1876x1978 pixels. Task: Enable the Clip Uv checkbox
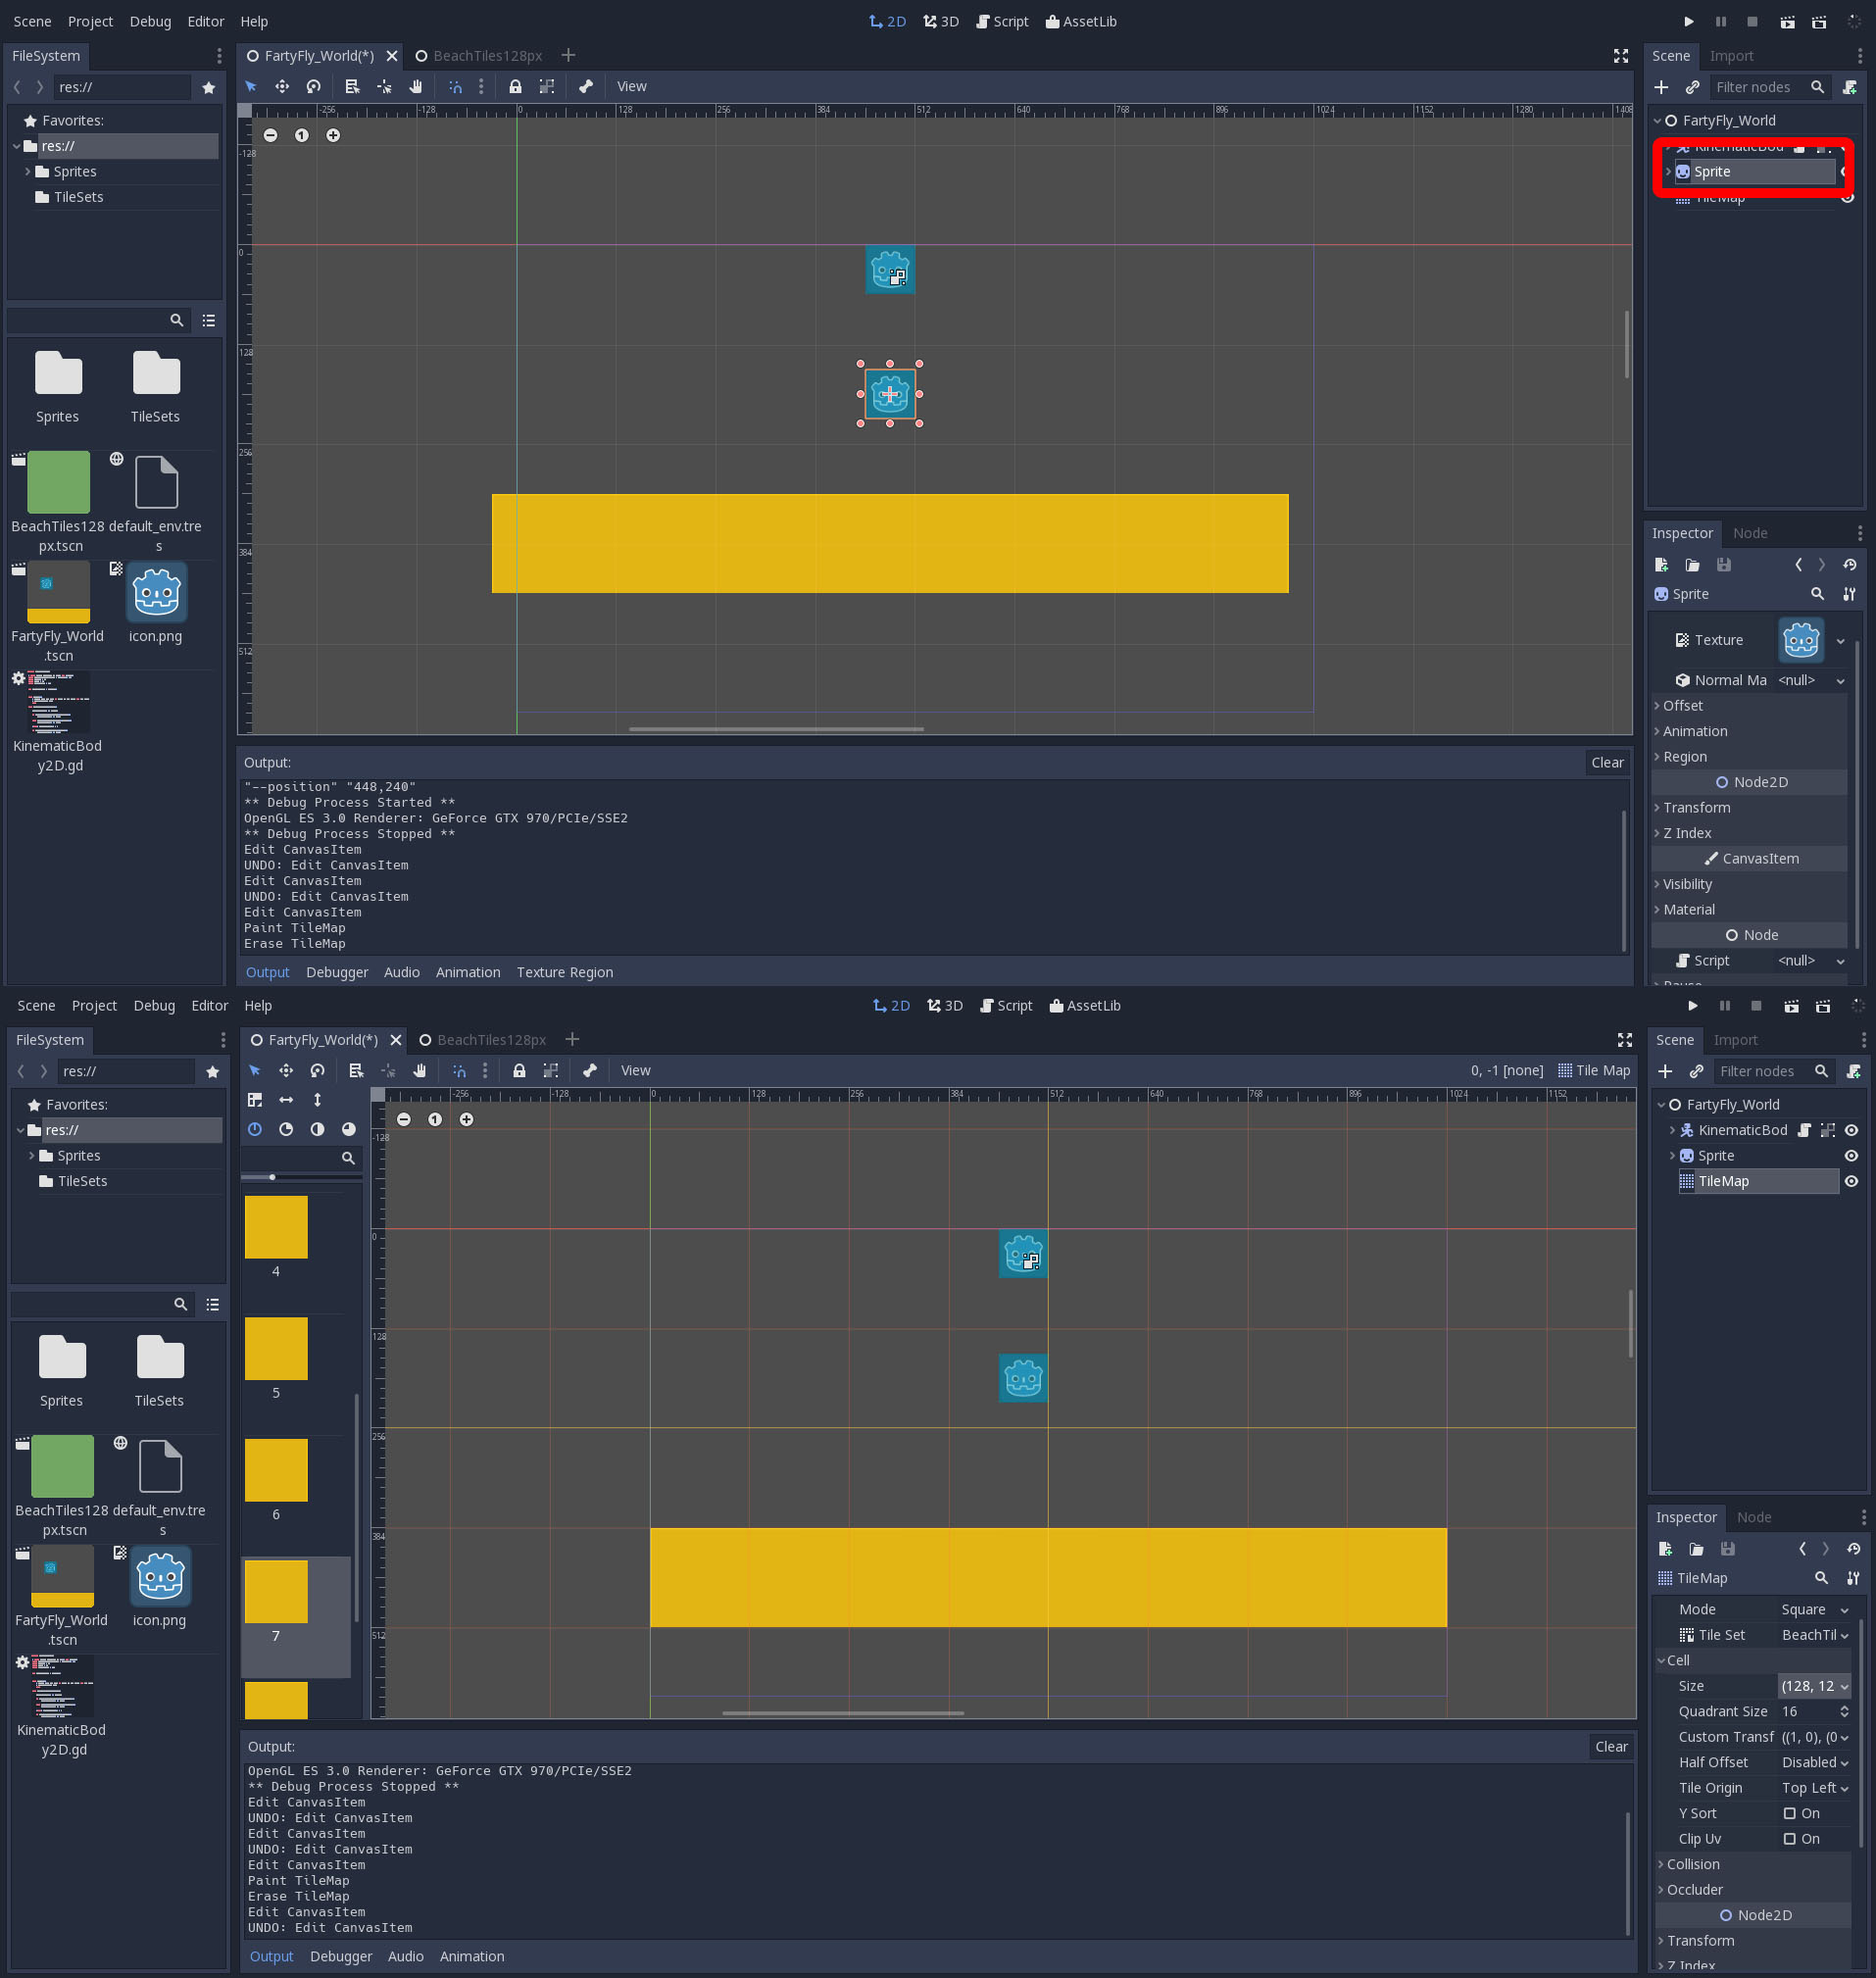pos(1790,1838)
